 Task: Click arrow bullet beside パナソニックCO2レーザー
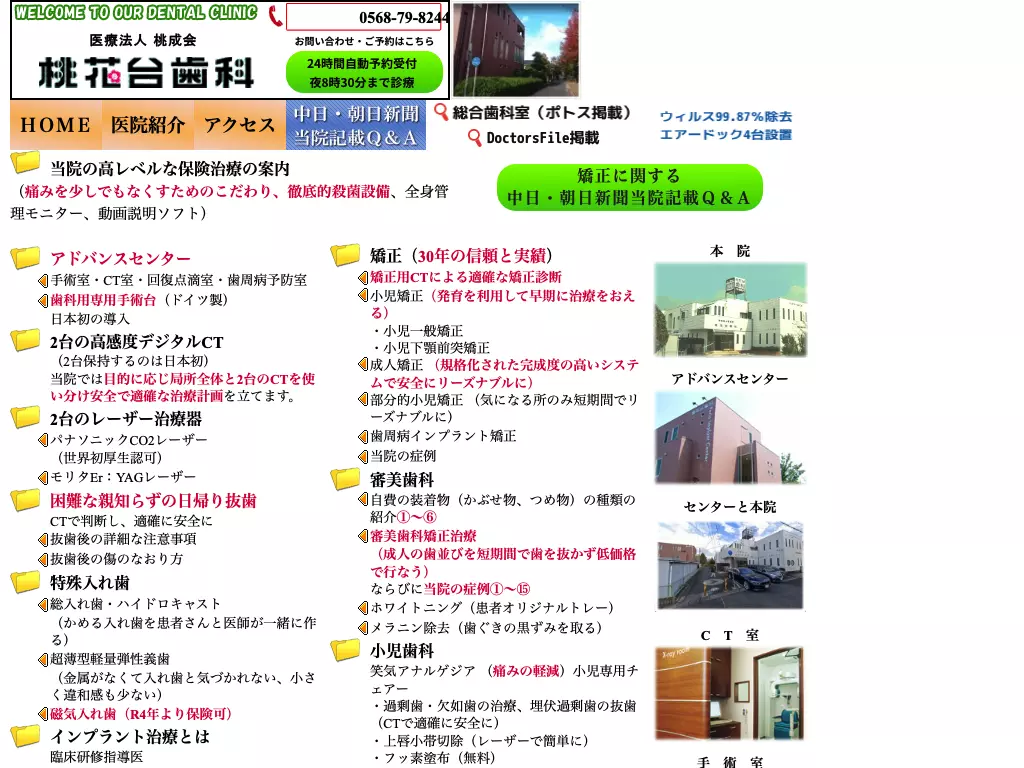pos(43,440)
